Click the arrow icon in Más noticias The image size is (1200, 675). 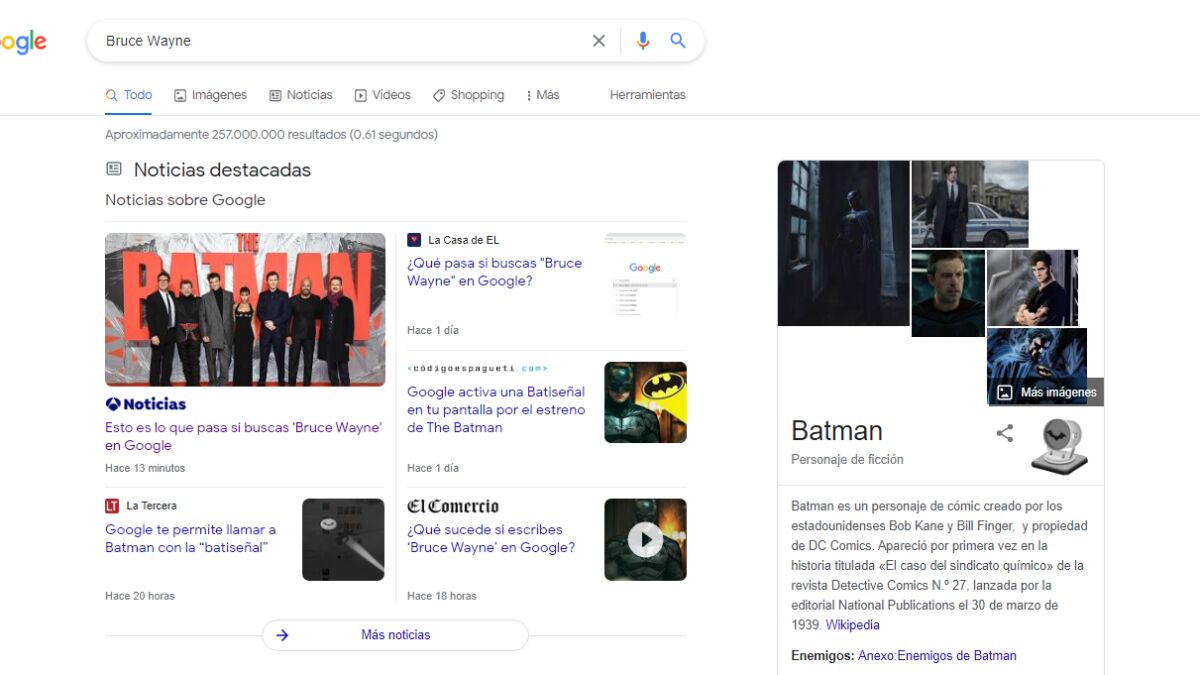[283, 635]
